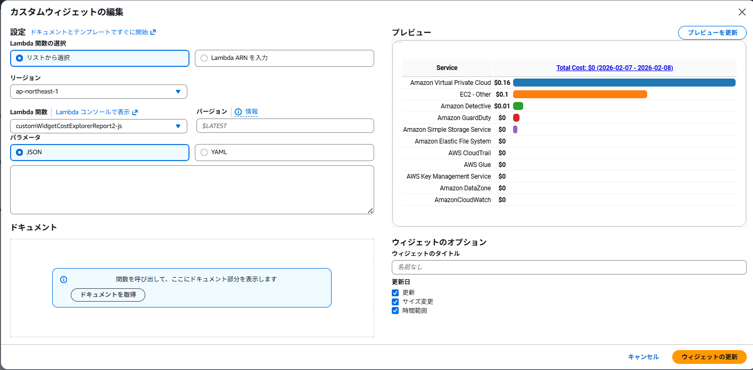This screenshot has height=370, width=753.
Task: Click the AWS Key Management Service label
Action: tap(449, 176)
